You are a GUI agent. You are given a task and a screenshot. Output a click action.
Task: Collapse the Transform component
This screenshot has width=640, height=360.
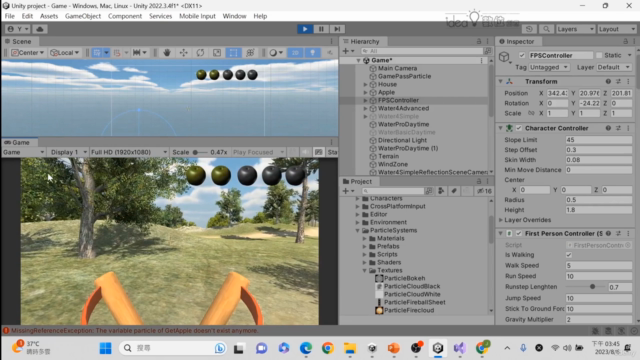[x=500, y=82]
